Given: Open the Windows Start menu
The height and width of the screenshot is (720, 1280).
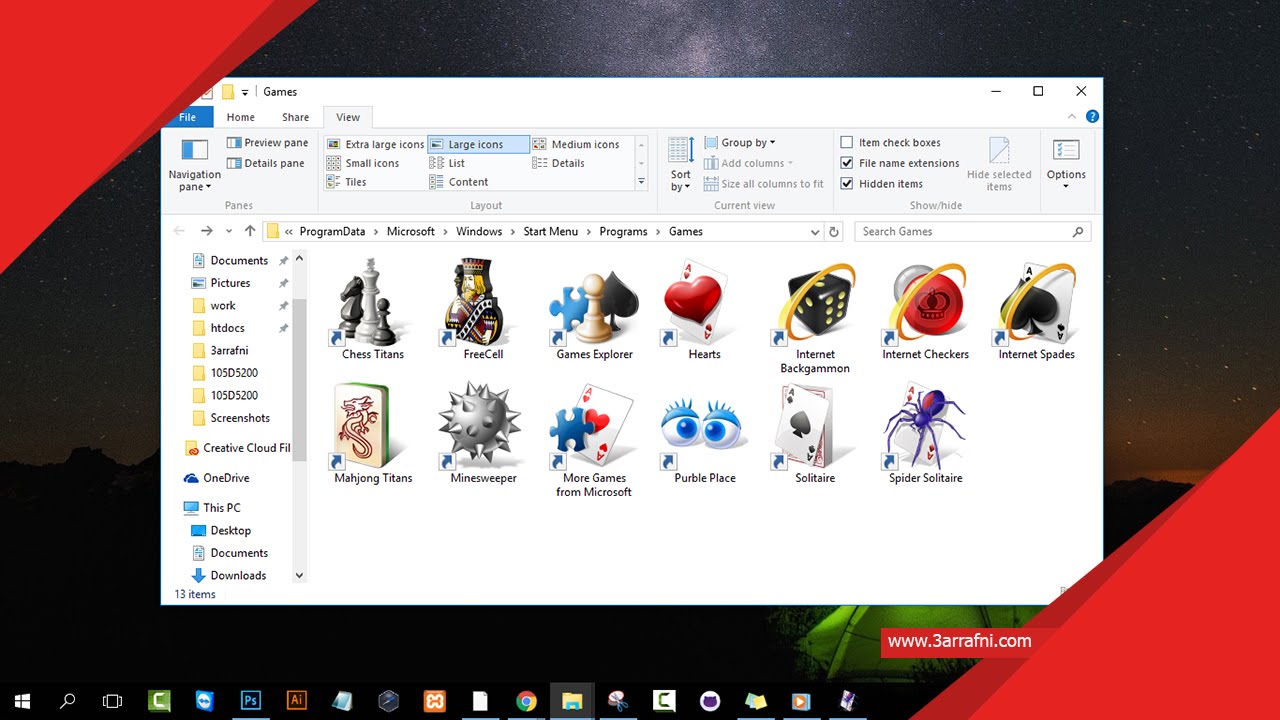Looking at the screenshot, I should point(22,701).
